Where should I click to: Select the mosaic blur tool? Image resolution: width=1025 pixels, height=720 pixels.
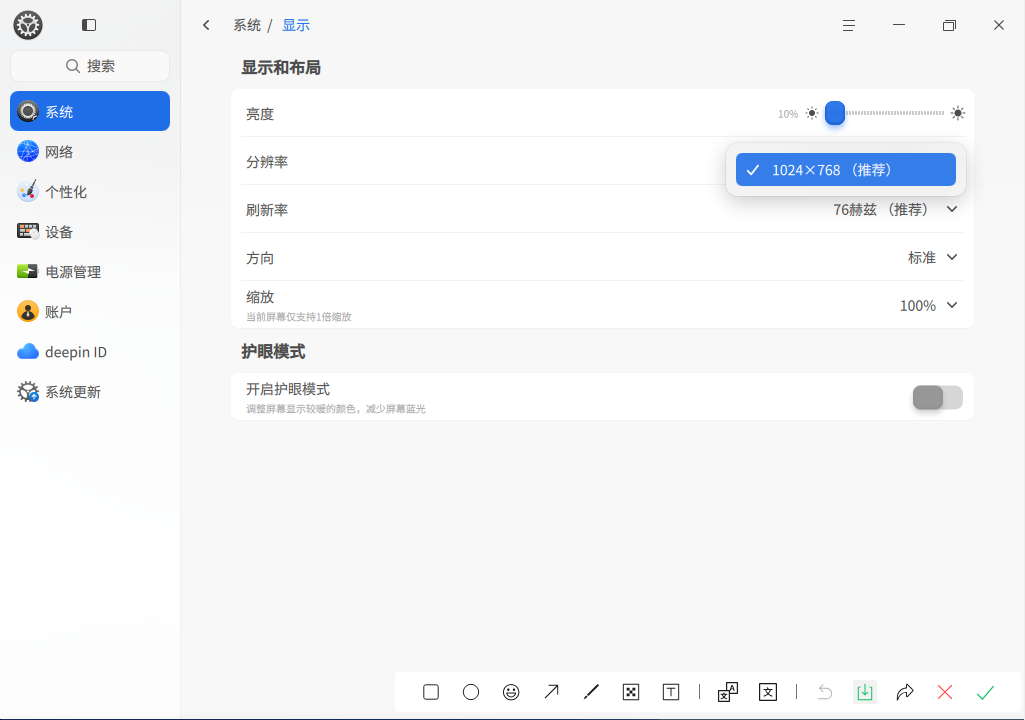pyautogui.click(x=631, y=692)
